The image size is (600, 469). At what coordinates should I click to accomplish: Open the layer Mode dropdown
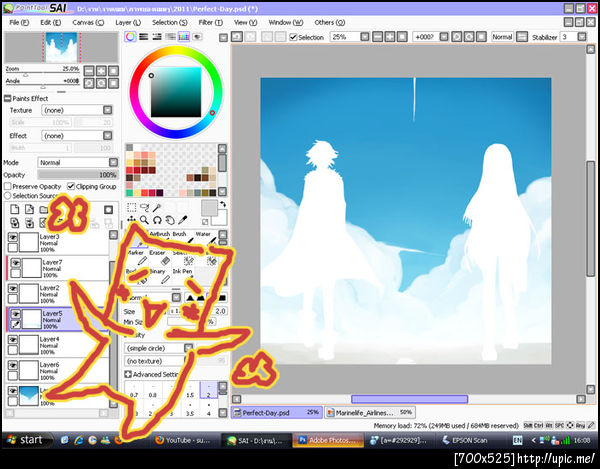113,162
